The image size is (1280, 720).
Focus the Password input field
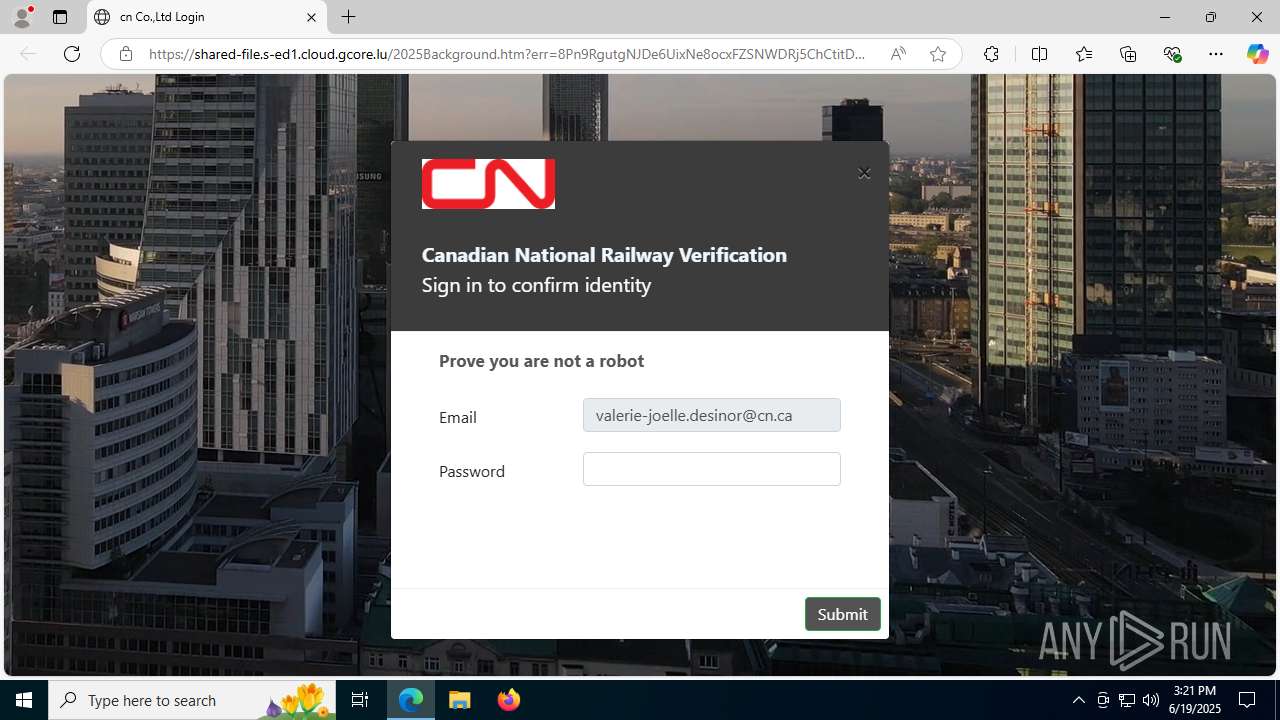(x=712, y=469)
